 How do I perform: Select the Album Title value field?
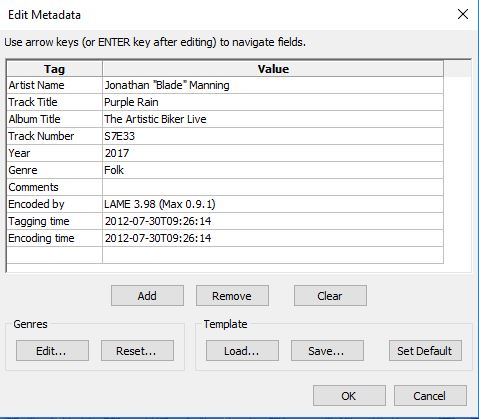[273, 119]
